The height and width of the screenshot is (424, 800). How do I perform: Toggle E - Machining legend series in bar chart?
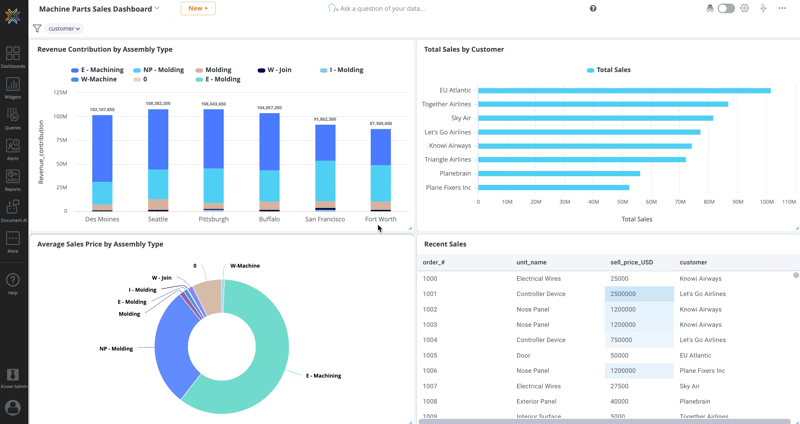(97, 70)
